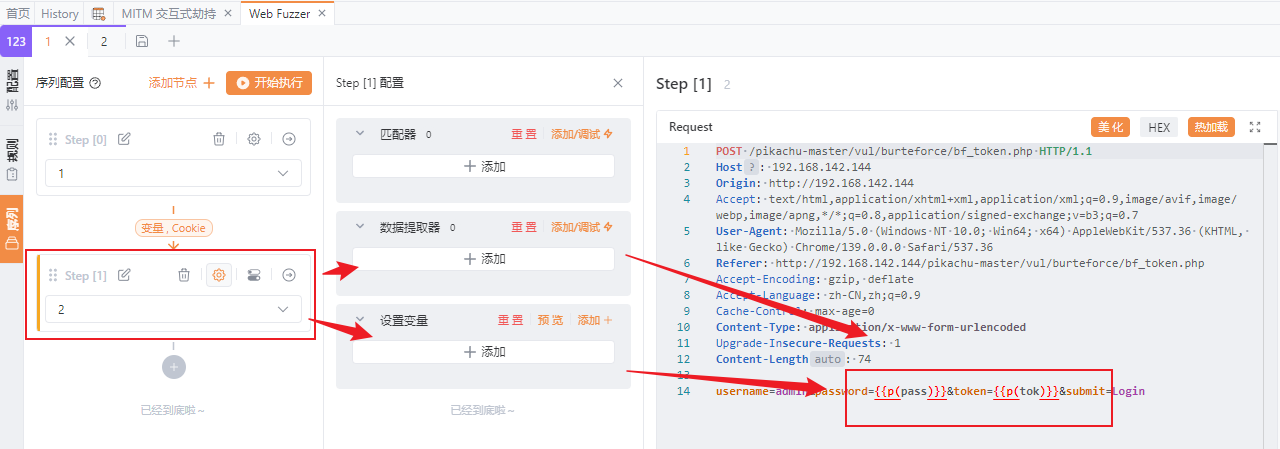The width and height of the screenshot is (1280, 449).
Task: Reset 匹配器 with 重置
Action: pyautogui.click(x=524, y=134)
